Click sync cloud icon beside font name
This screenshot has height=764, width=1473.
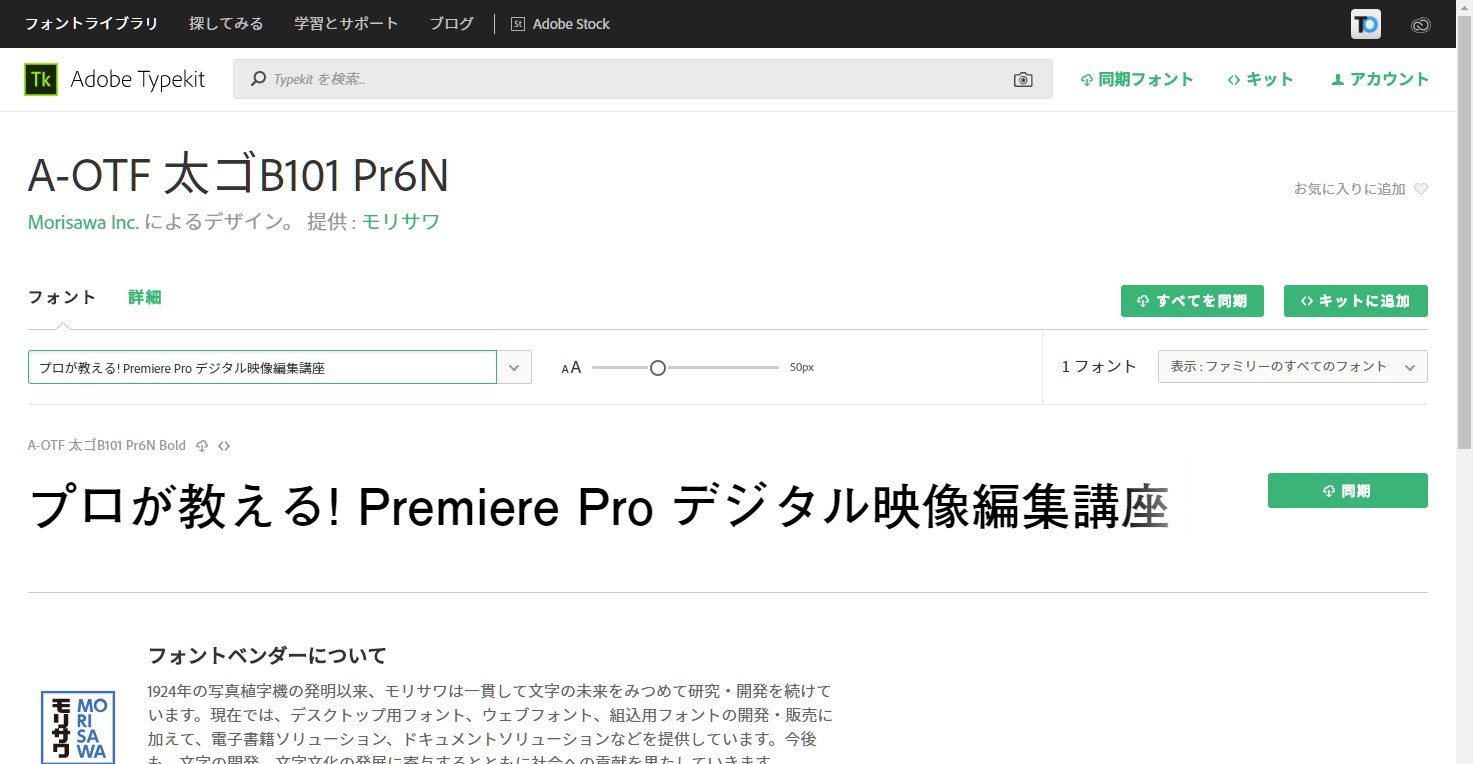pos(203,446)
